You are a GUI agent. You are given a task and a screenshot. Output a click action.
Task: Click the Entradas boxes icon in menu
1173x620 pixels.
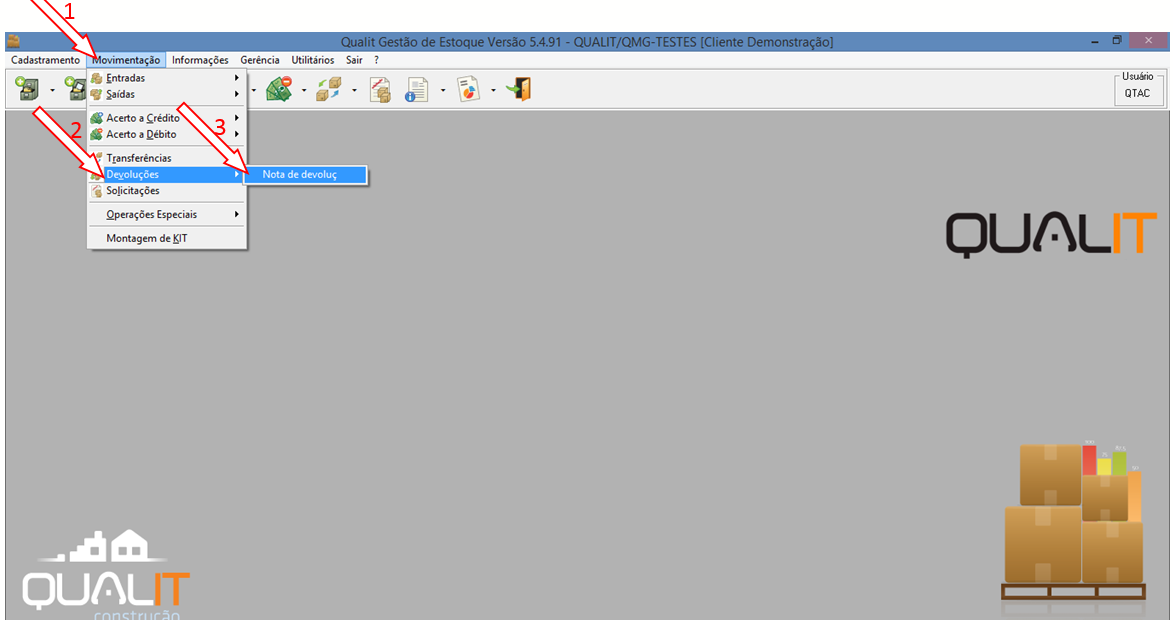(x=97, y=78)
